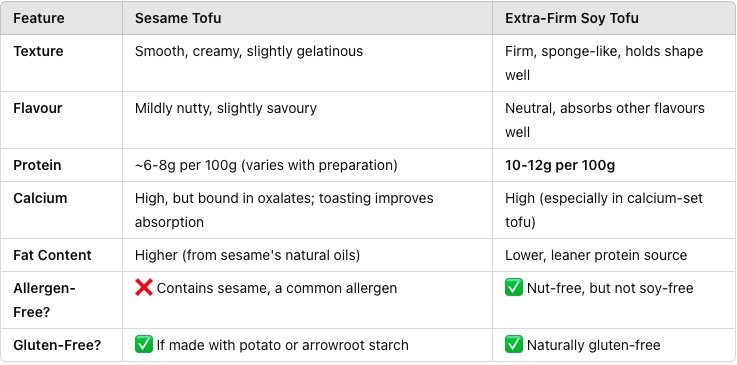Click the Gluten-Free? row label
This screenshot has width=737, height=365.
[57, 345]
